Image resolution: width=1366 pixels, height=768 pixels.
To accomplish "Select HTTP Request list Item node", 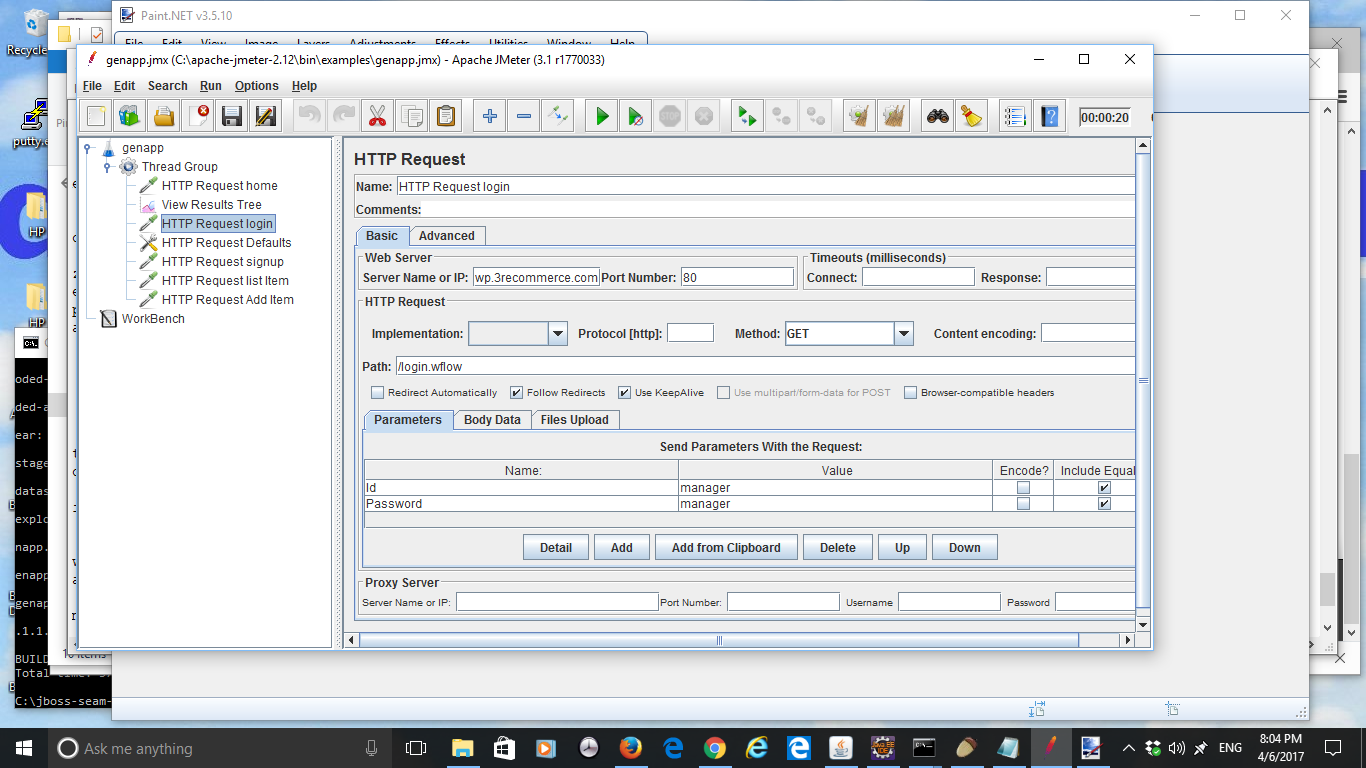I will pyautogui.click(x=225, y=281).
